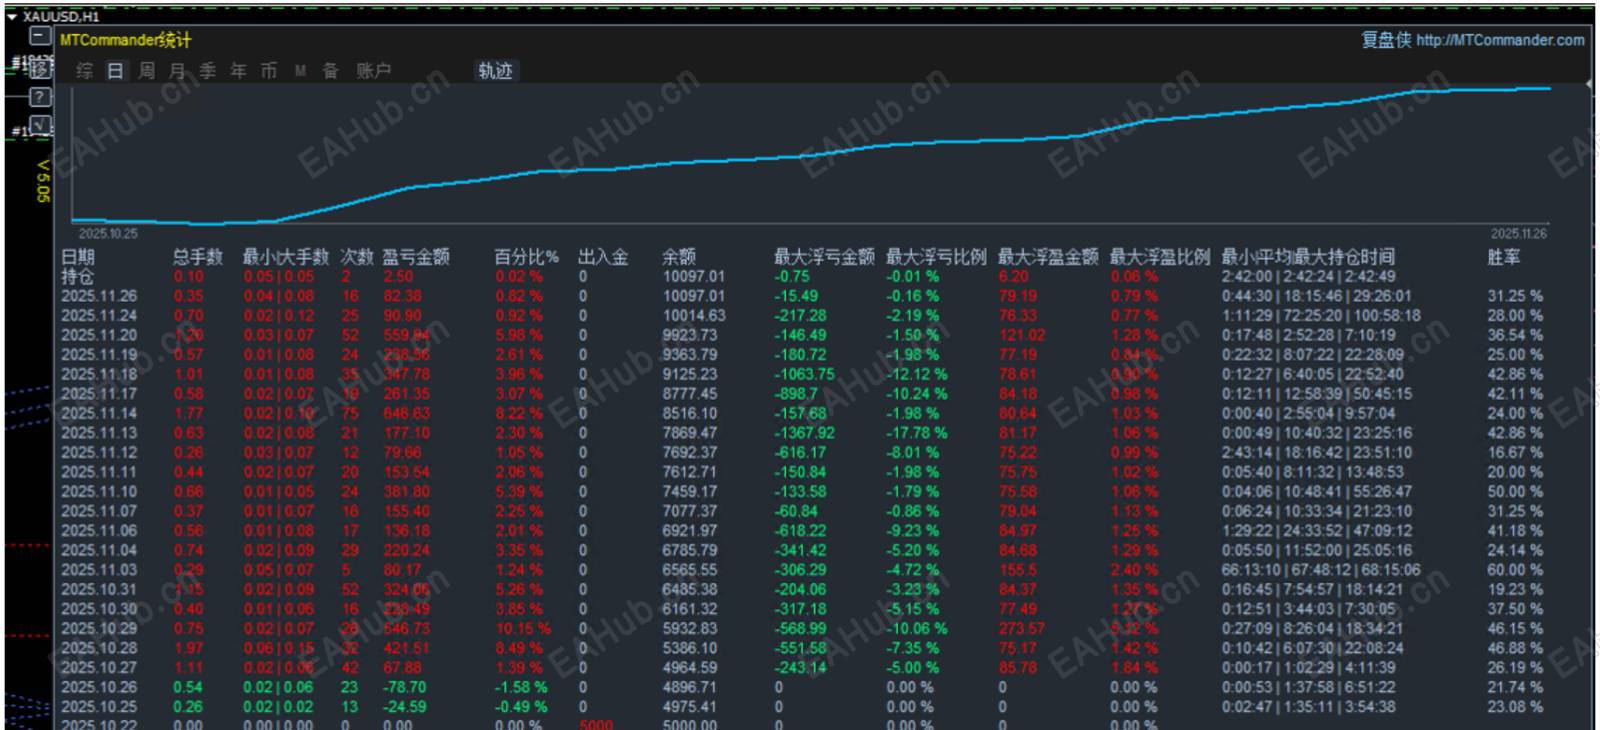This screenshot has width=1600, height=730.
Task: Click the -78.70 loss value for 2025.10.26
Action: pyautogui.click(x=404, y=687)
